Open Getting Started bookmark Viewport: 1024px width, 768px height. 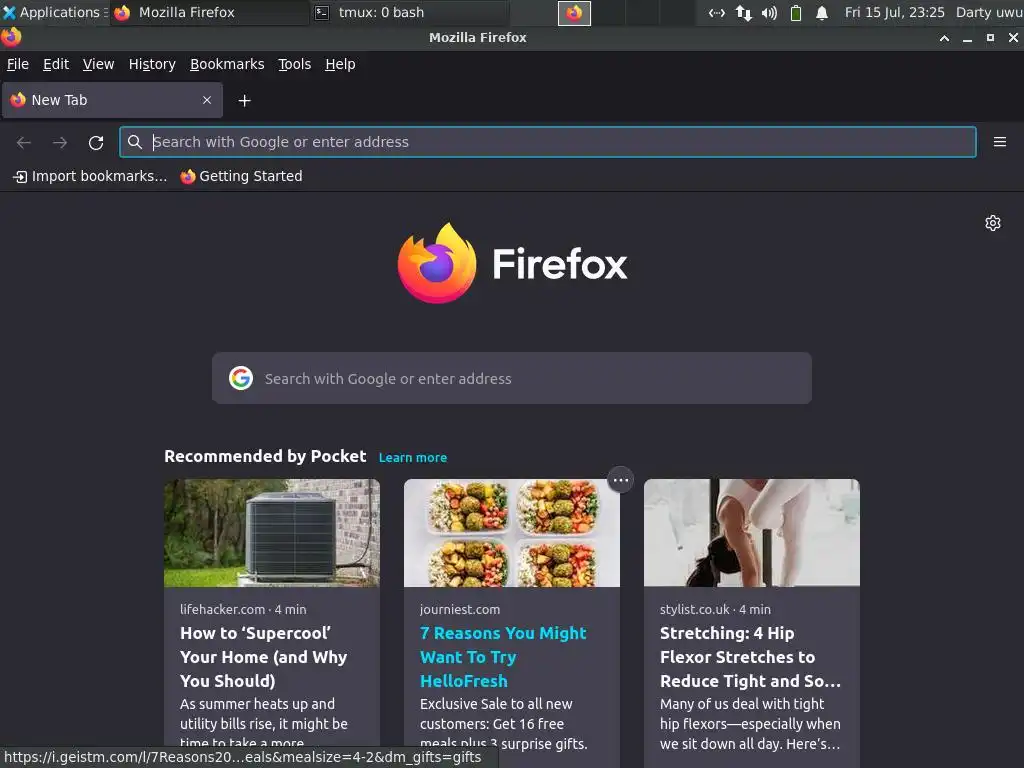242,176
